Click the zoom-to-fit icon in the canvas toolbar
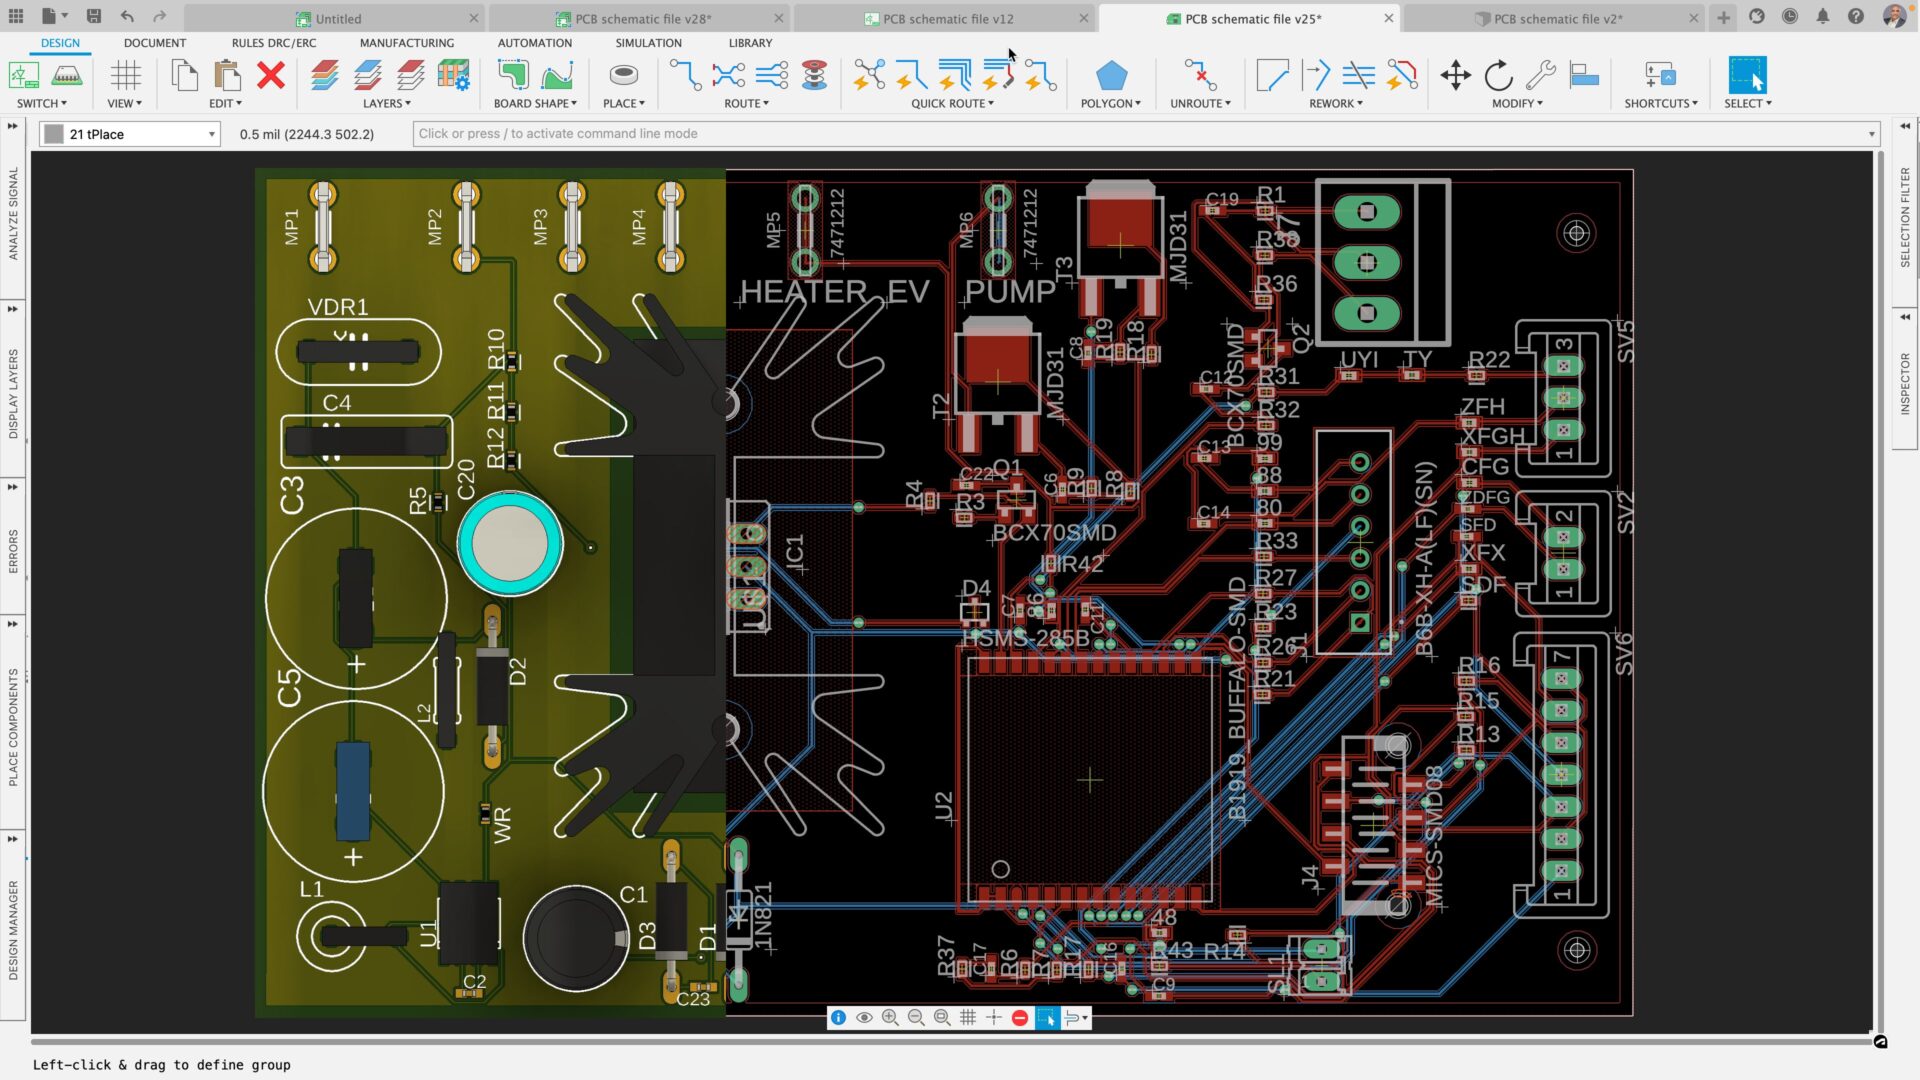 (941, 1017)
